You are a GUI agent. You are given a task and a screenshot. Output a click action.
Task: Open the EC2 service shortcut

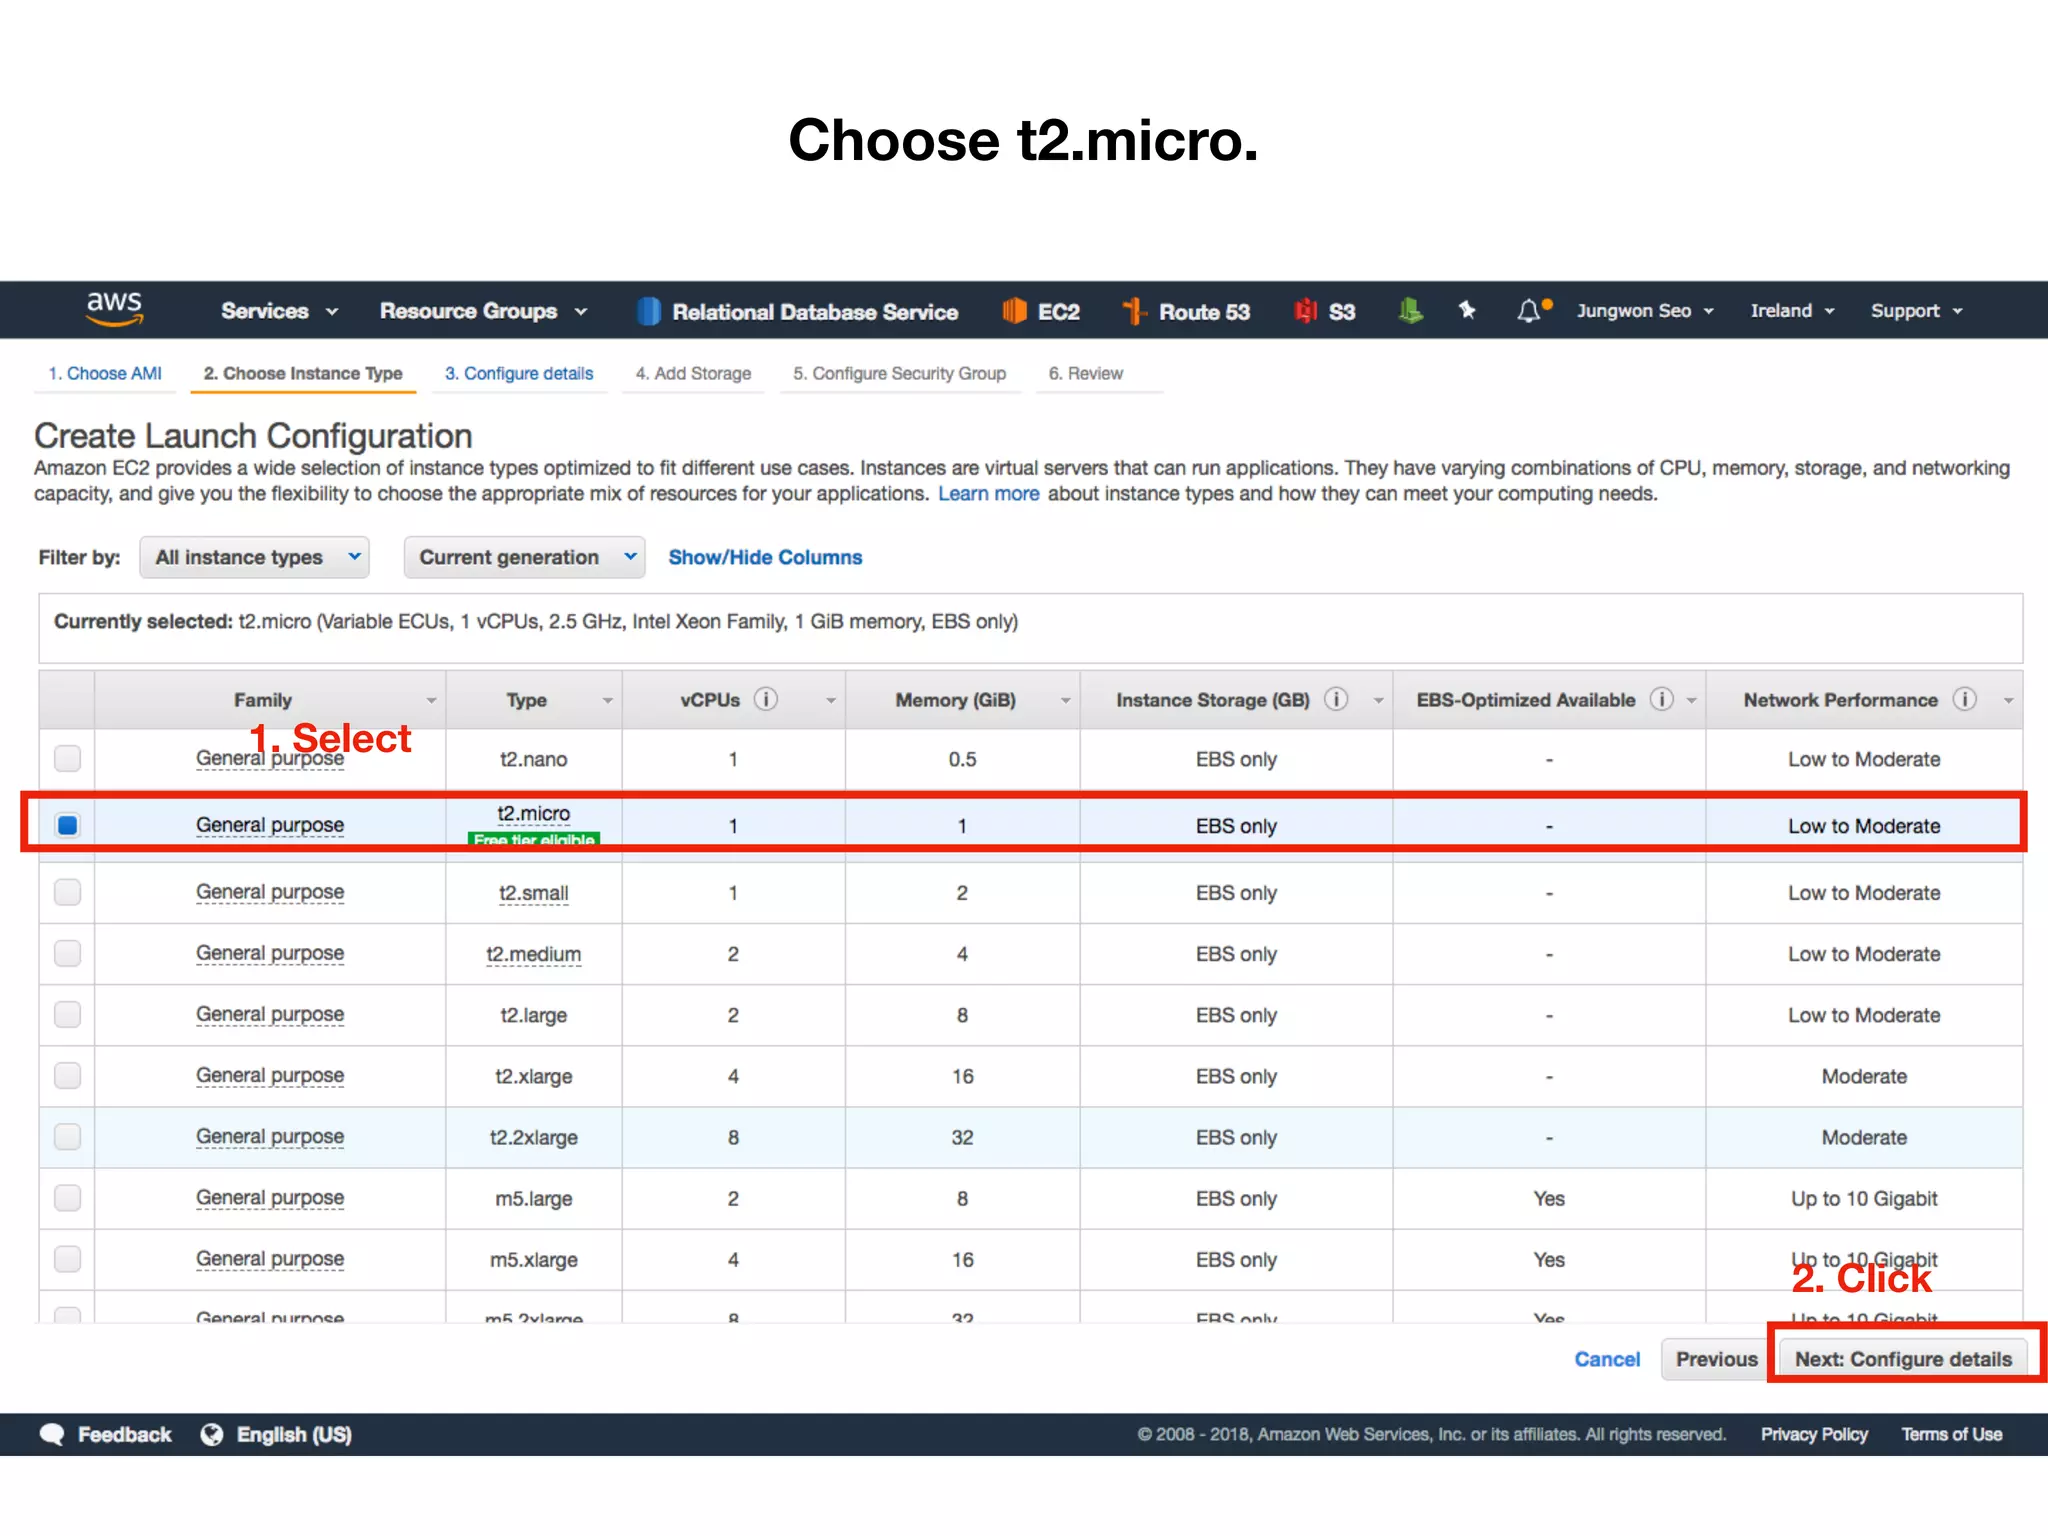pyautogui.click(x=1041, y=311)
